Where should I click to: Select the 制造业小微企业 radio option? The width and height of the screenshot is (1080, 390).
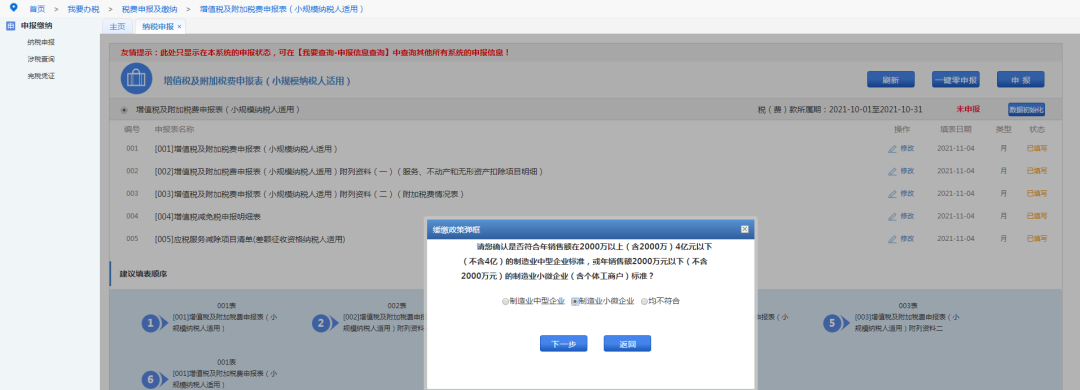[x=574, y=301]
